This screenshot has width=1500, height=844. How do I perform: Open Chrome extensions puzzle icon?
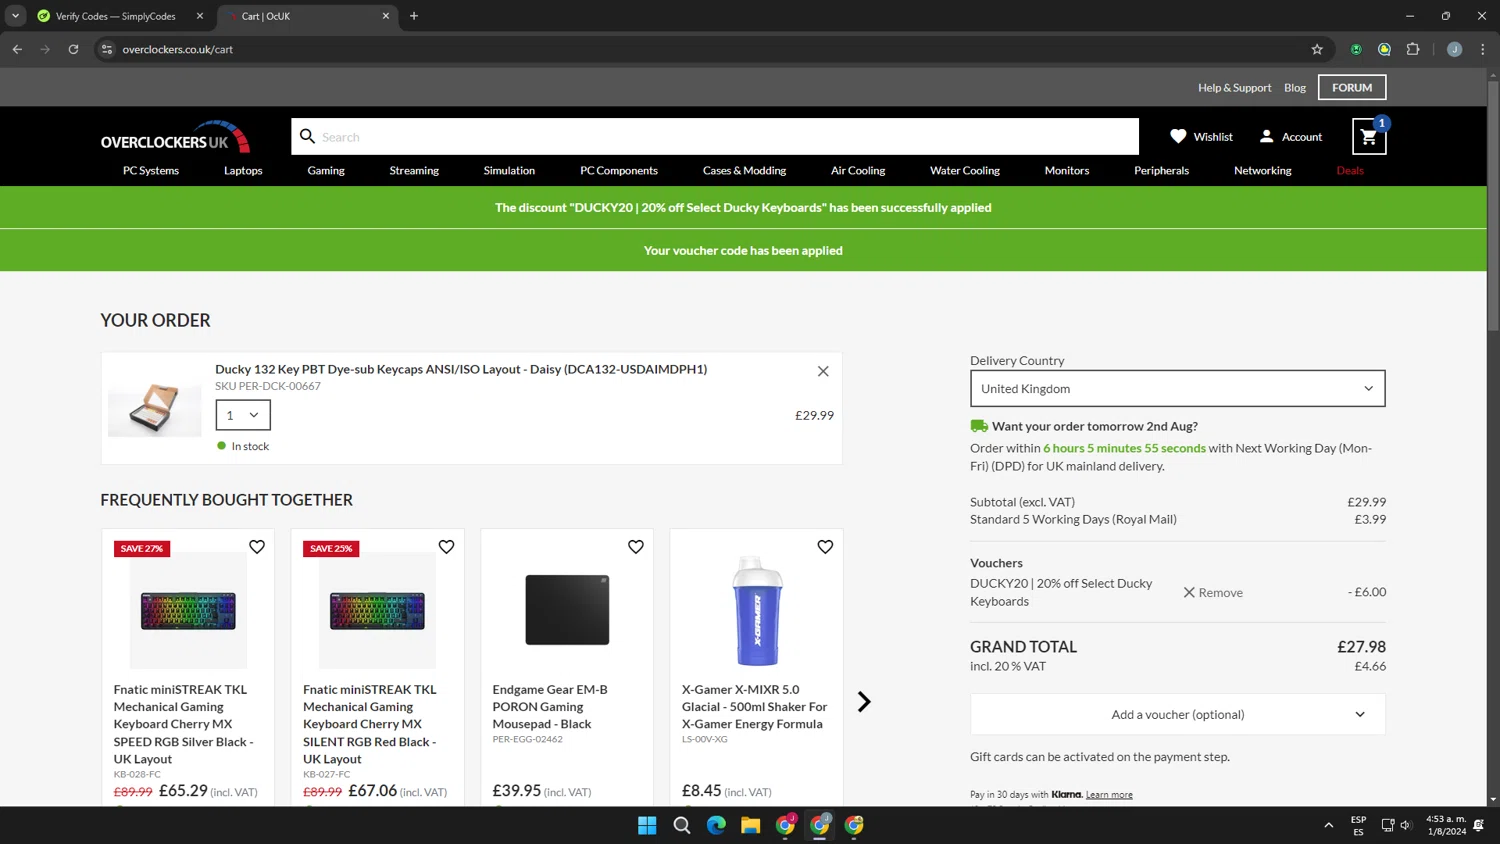click(x=1413, y=49)
